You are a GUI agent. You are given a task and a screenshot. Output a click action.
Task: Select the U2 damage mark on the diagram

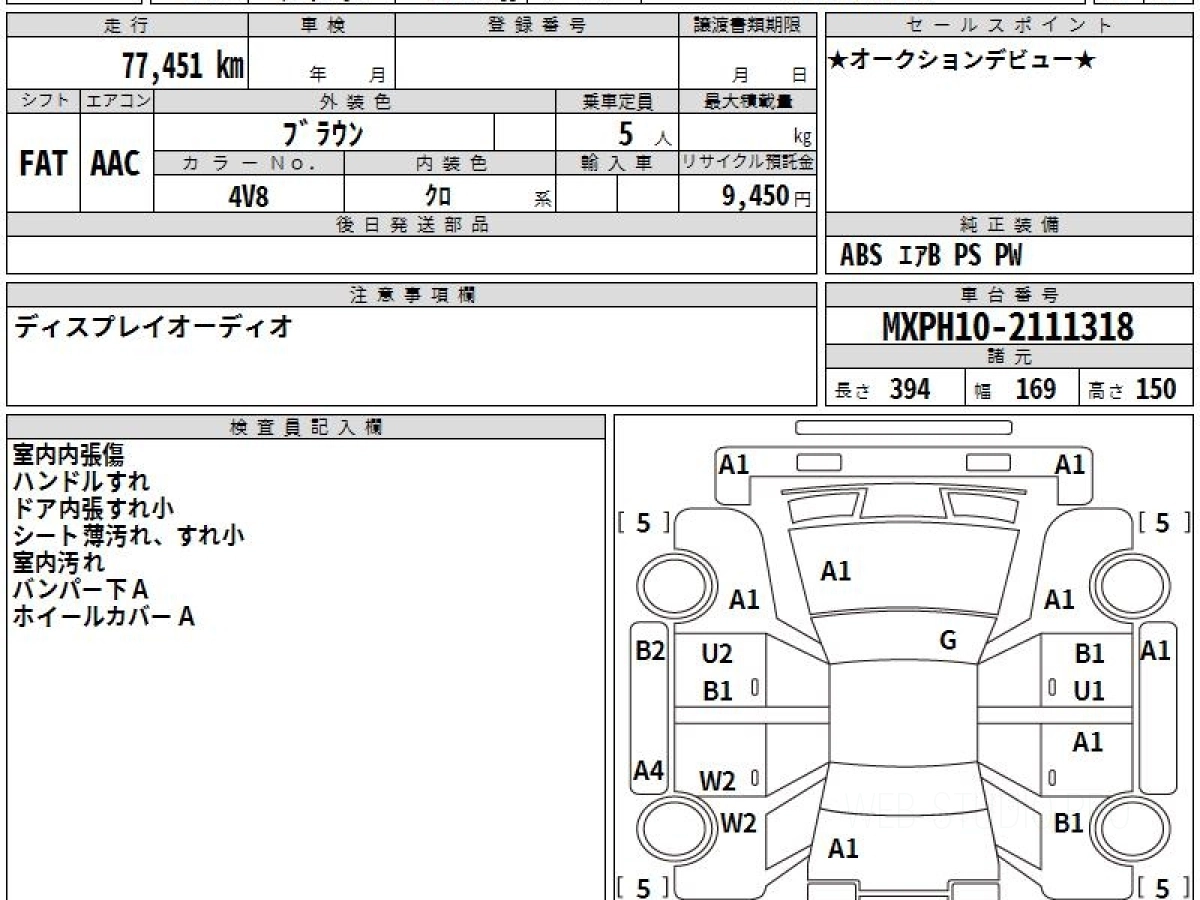717,654
